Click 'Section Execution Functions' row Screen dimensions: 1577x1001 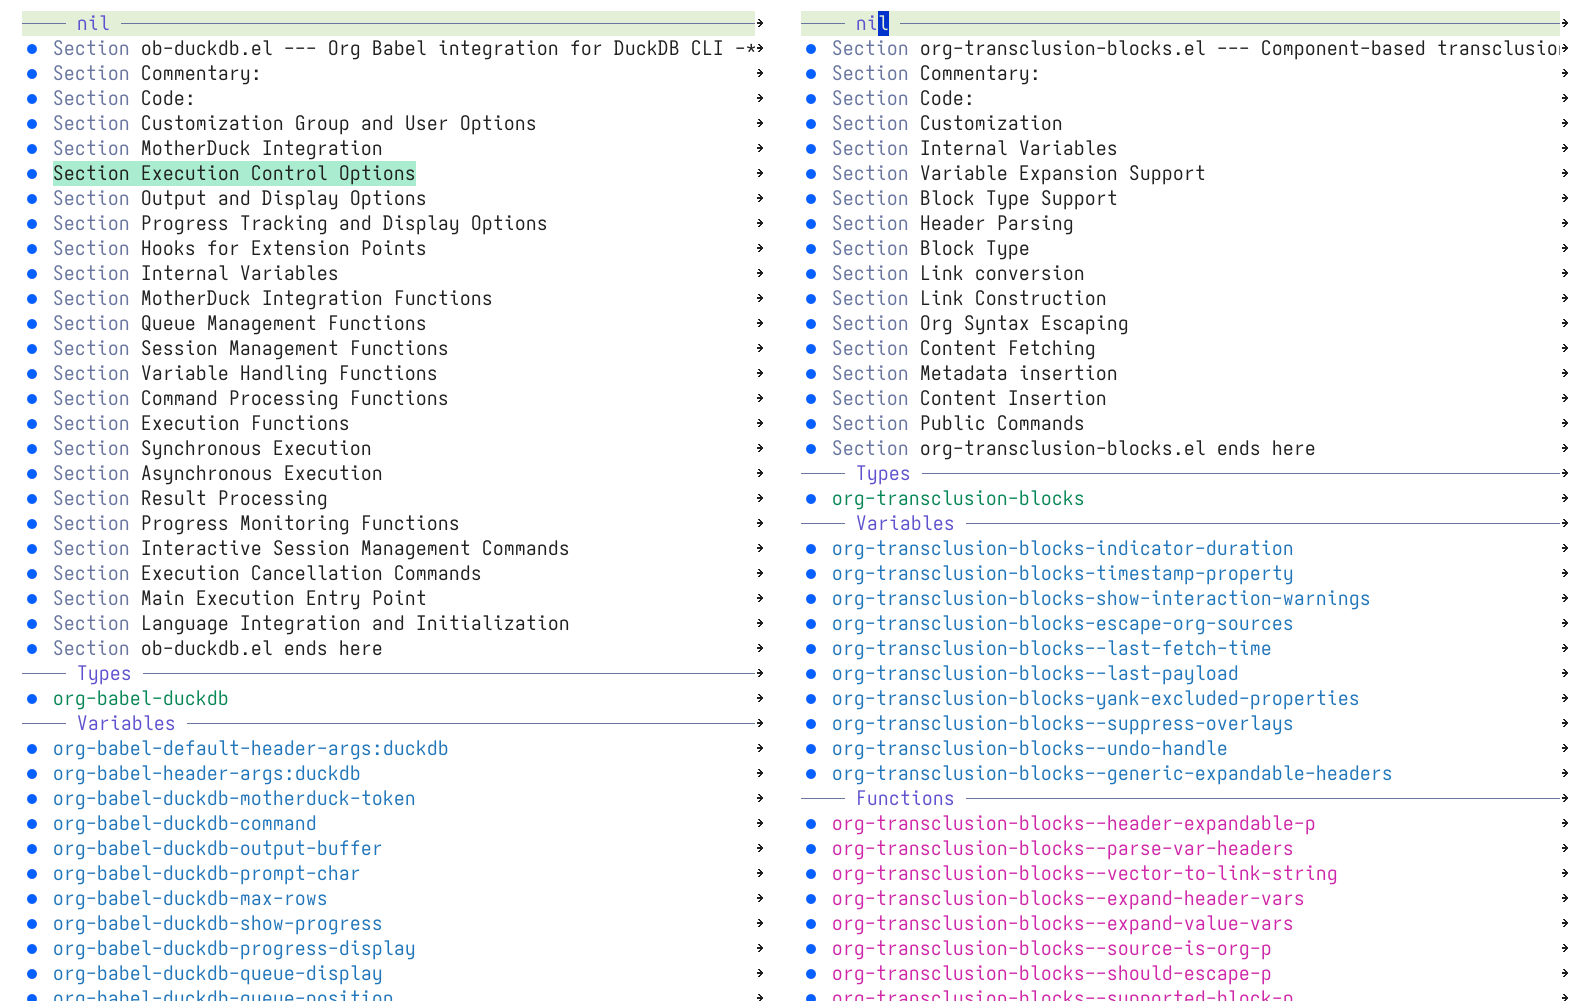click(201, 423)
